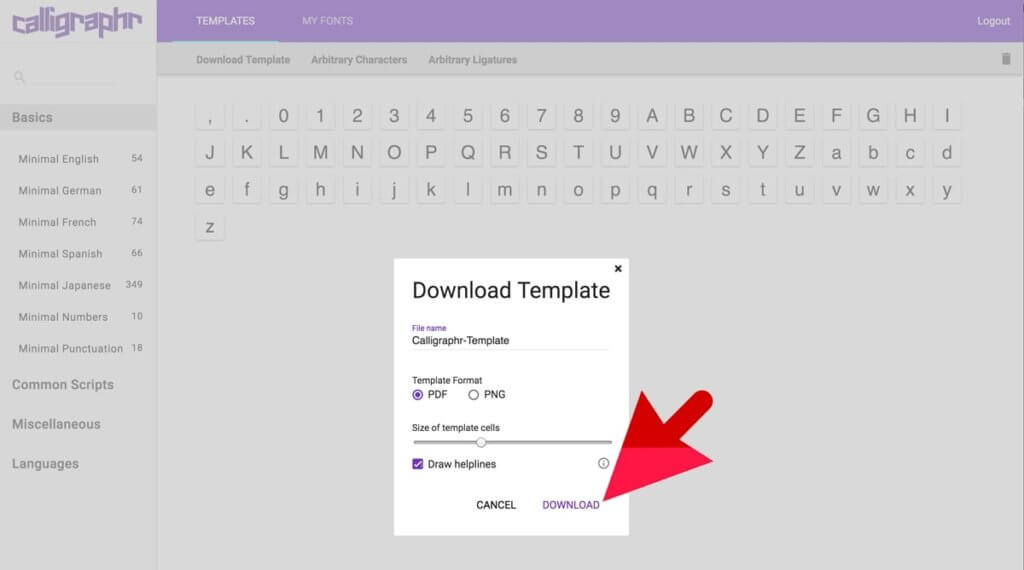Expand the Languages section
Image resolution: width=1024 pixels, height=570 pixels.
coord(45,464)
